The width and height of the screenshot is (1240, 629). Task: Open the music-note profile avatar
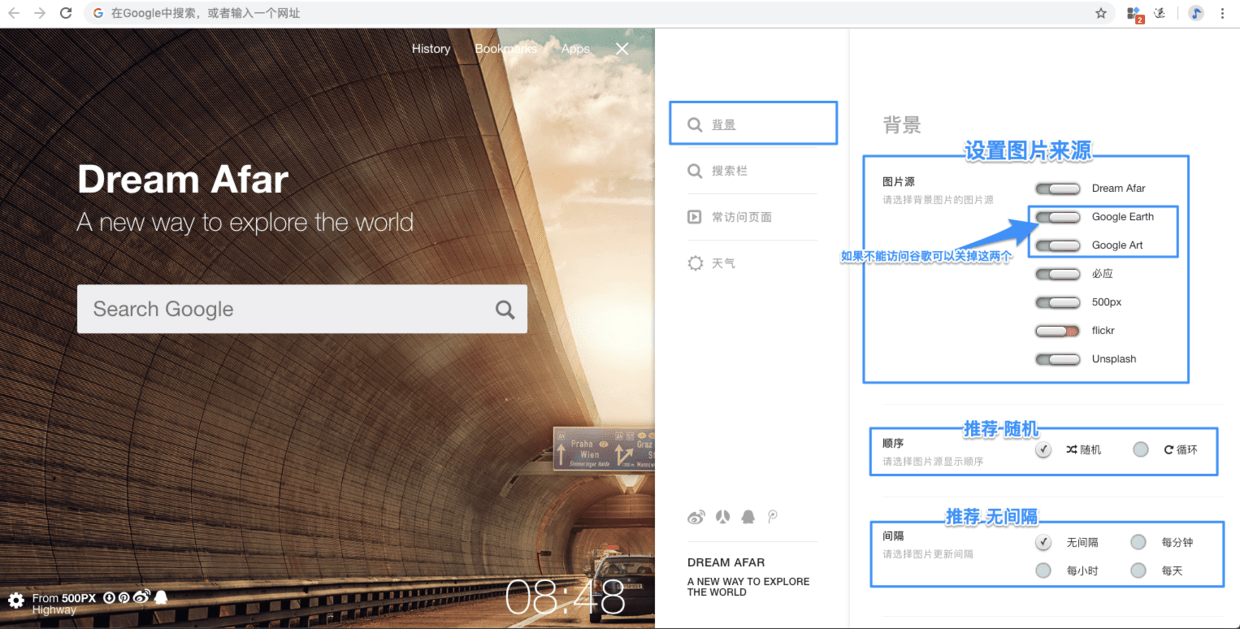(x=1196, y=13)
